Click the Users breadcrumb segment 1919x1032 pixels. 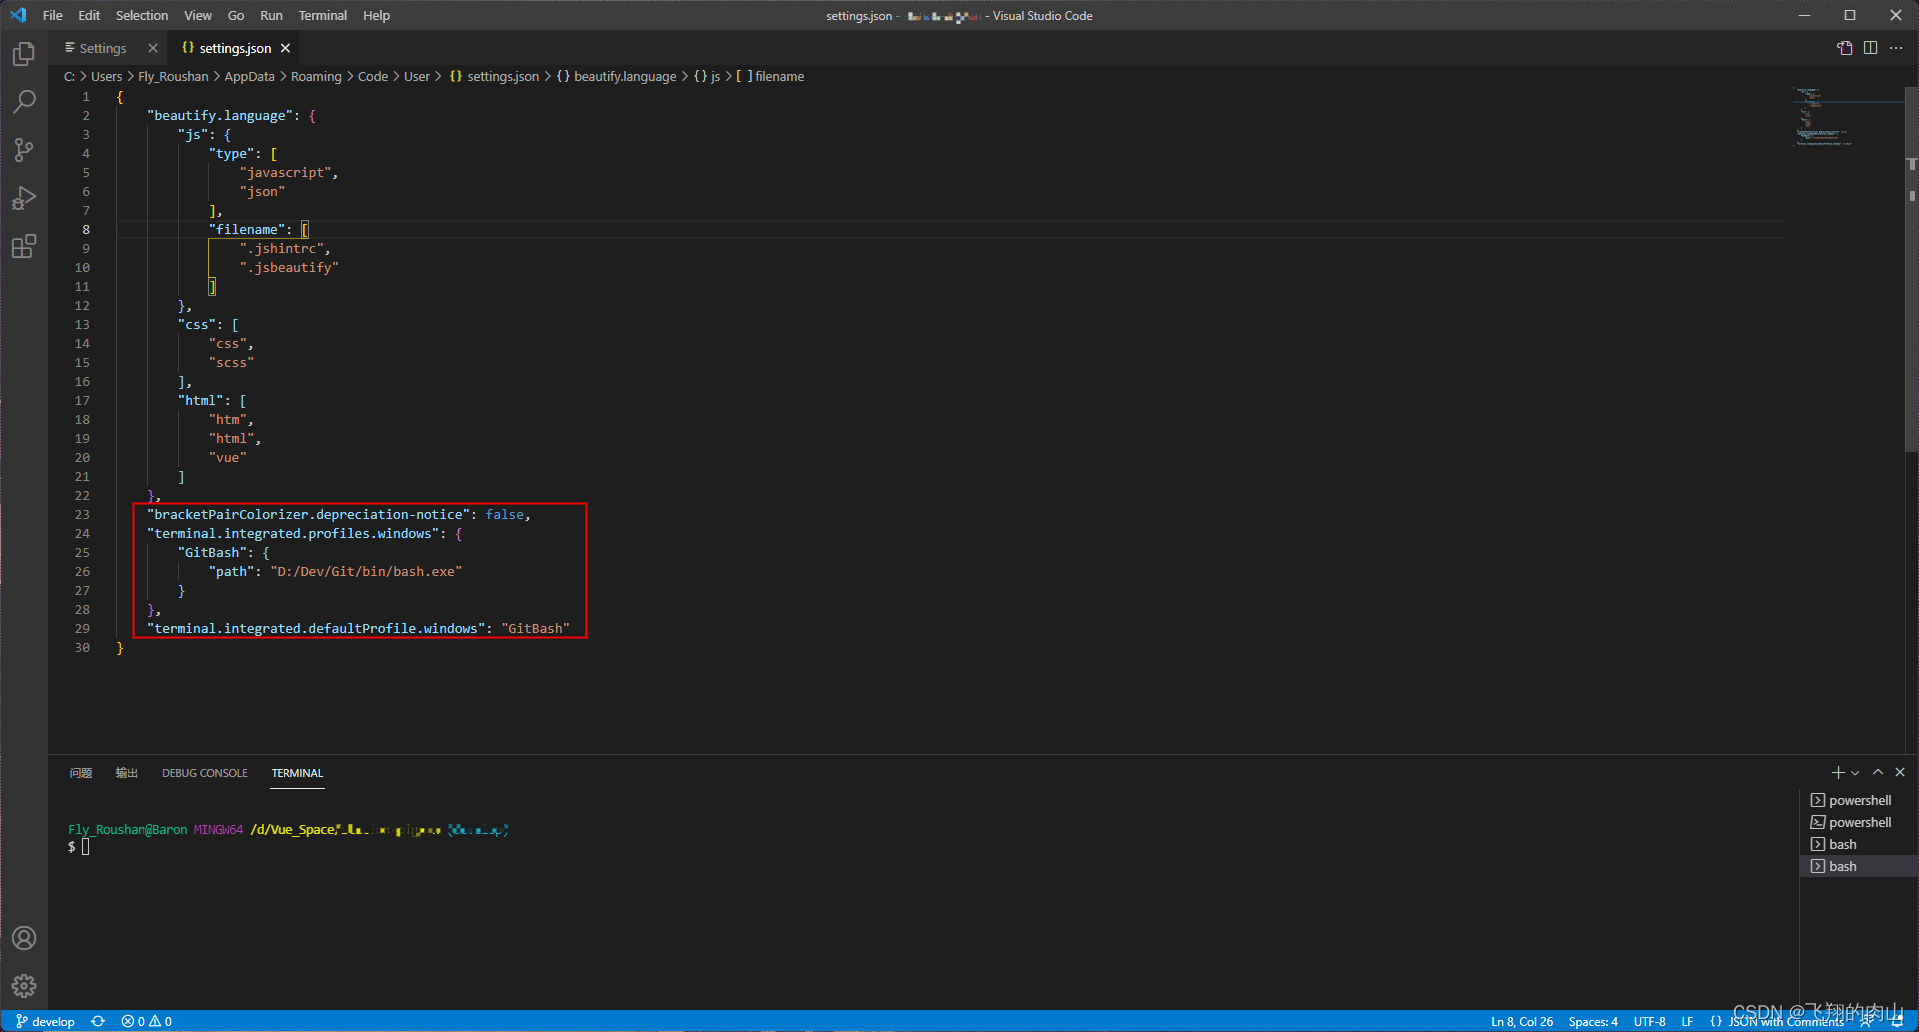107,77
